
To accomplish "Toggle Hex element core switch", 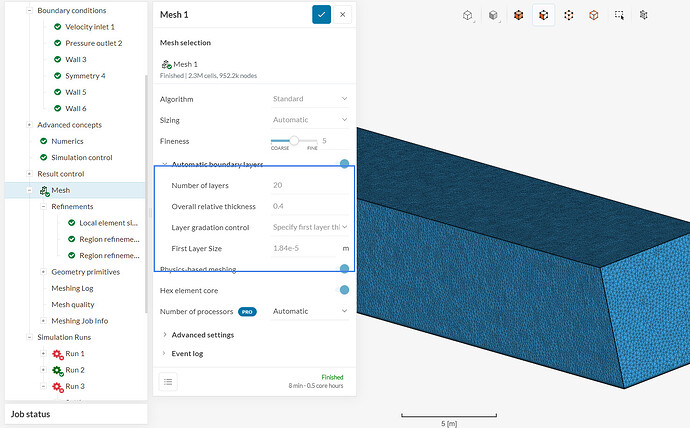I will coord(344,289).
